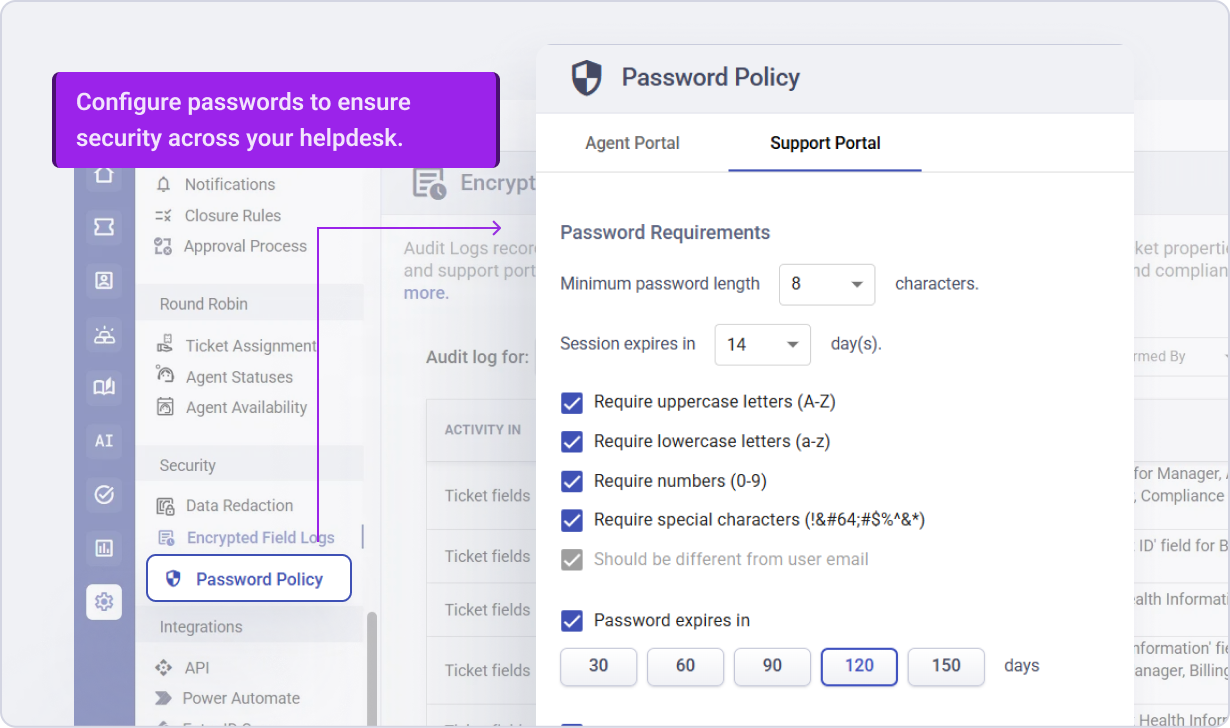
Task: Select the Support Portal tab
Action: [x=825, y=143]
